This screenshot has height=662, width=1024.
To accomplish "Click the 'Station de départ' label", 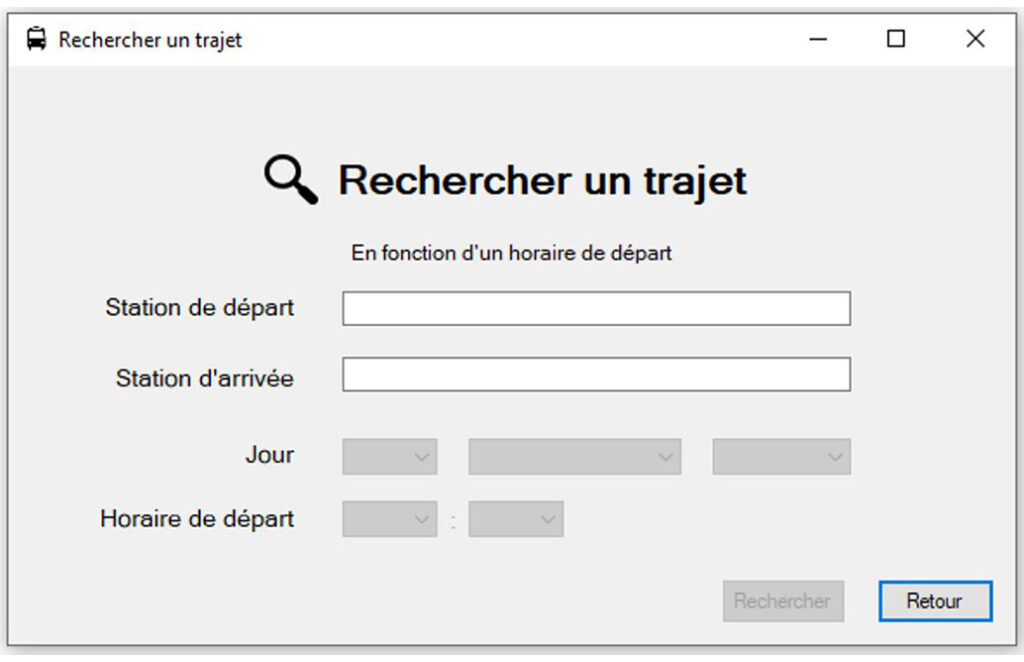I will click(200, 307).
